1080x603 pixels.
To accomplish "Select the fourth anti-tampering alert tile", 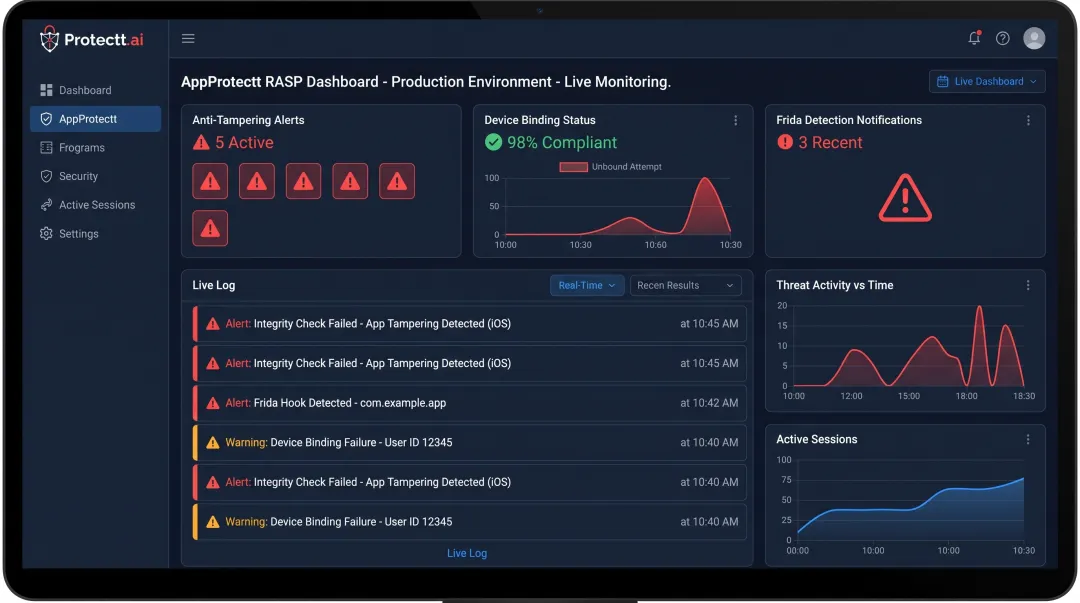I will click(350, 181).
